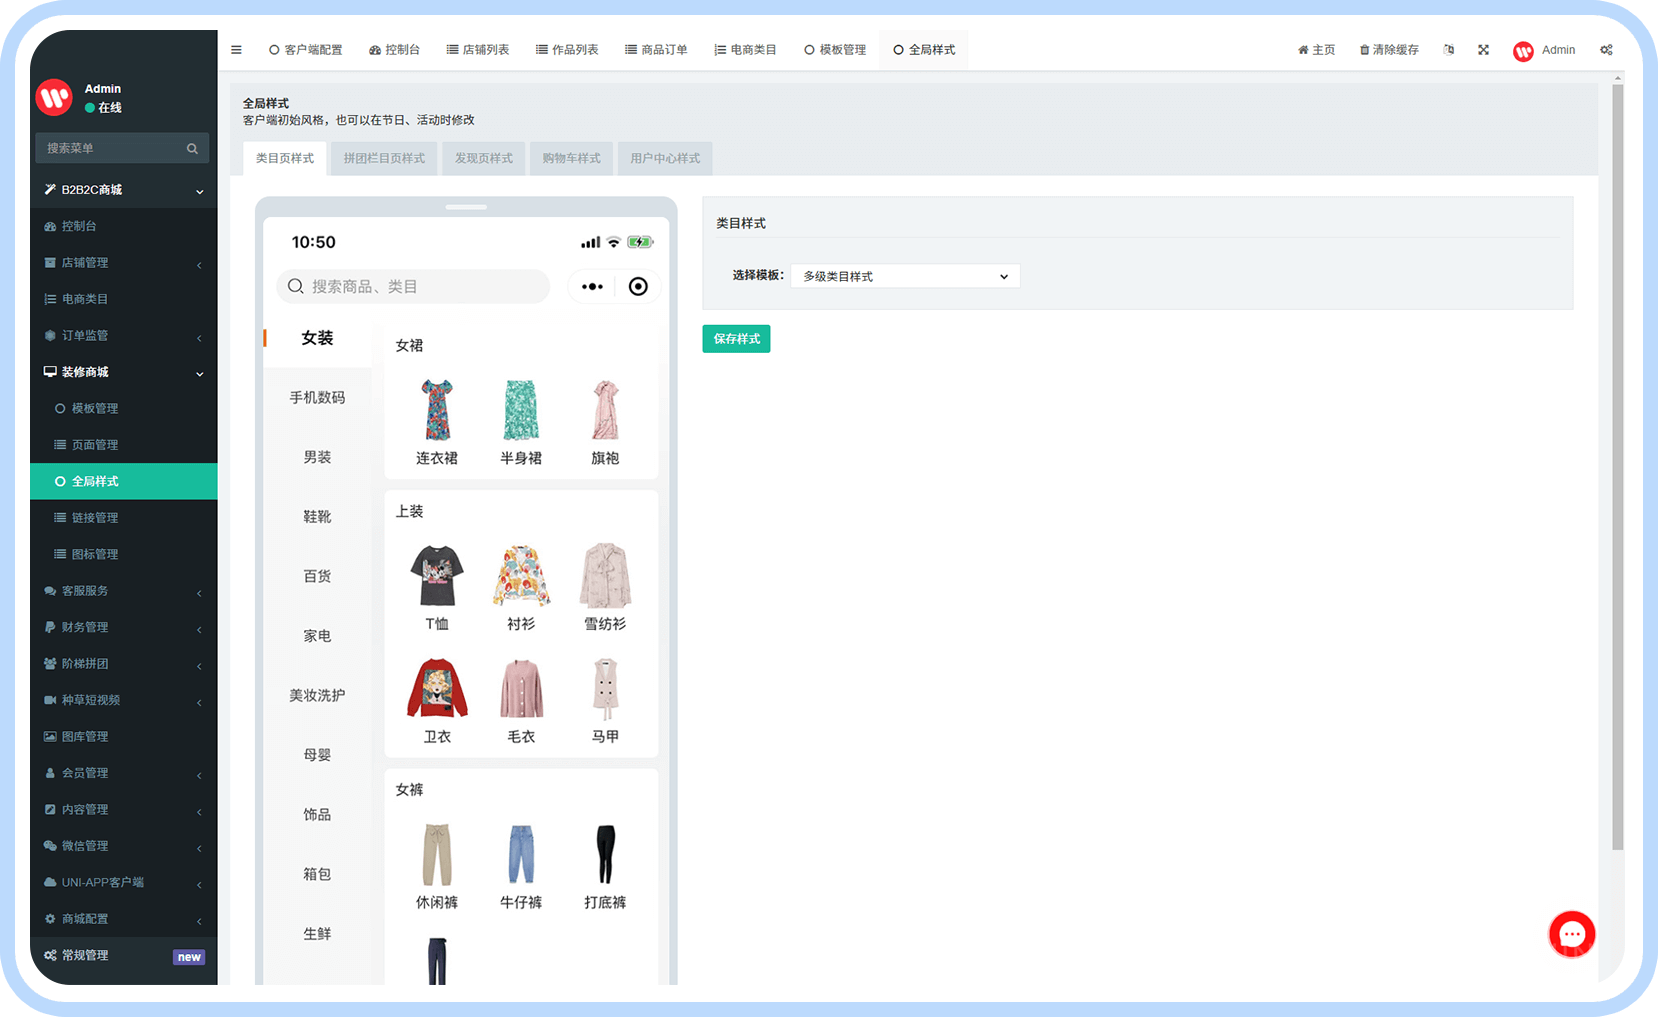Click the language translate icon in top bar
1658x1017 pixels.
(x=1449, y=50)
